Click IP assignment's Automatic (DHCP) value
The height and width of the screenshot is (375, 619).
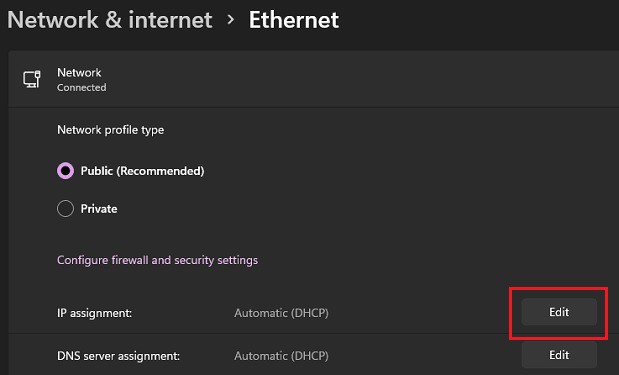pyautogui.click(x=281, y=313)
